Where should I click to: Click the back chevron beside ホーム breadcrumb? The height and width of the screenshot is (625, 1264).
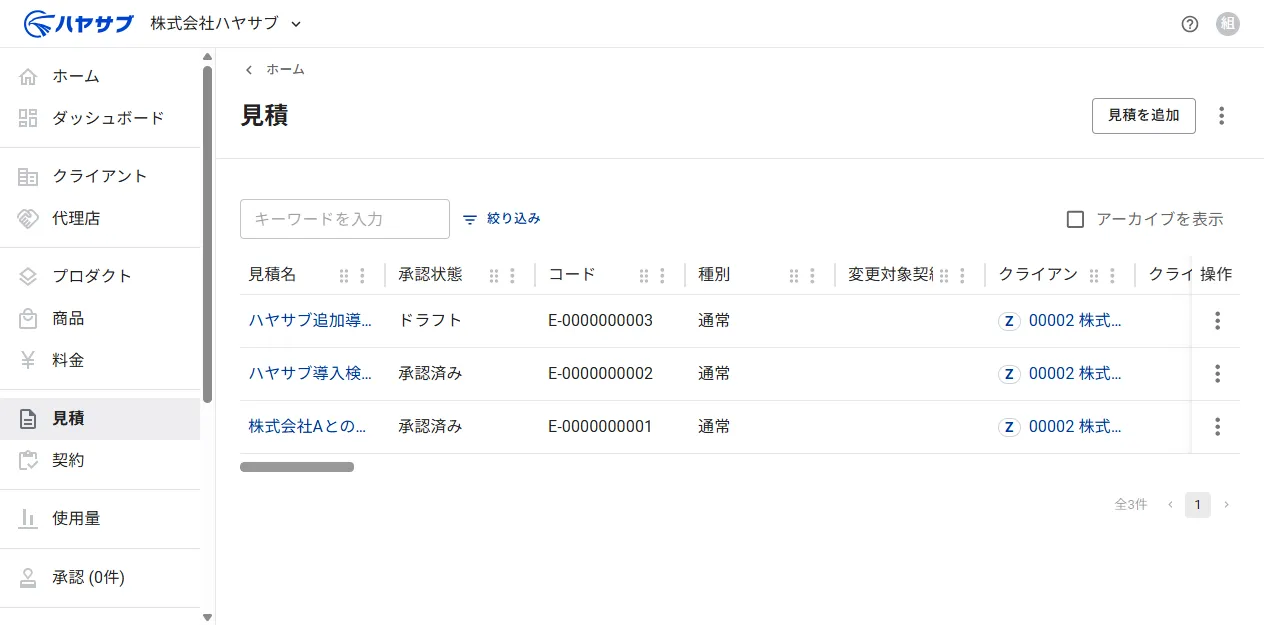click(x=249, y=70)
